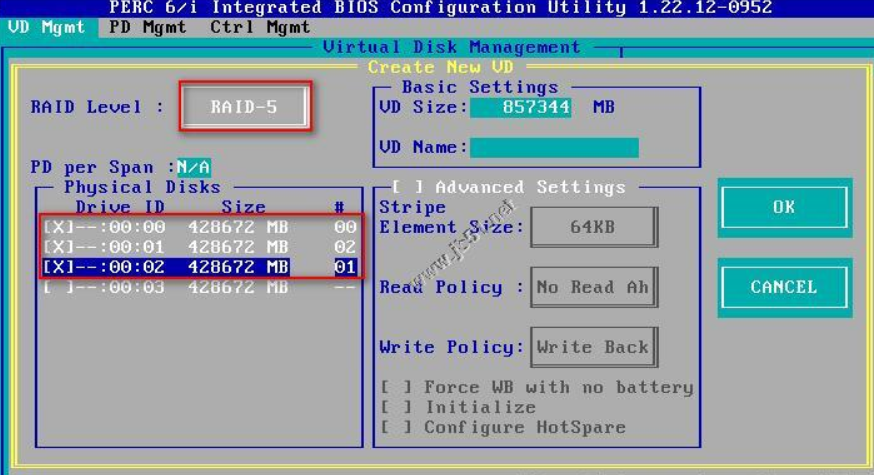Click the MB unit next to VD Size
Viewport: 874px width, 475px height.
(x=604, y=107)
